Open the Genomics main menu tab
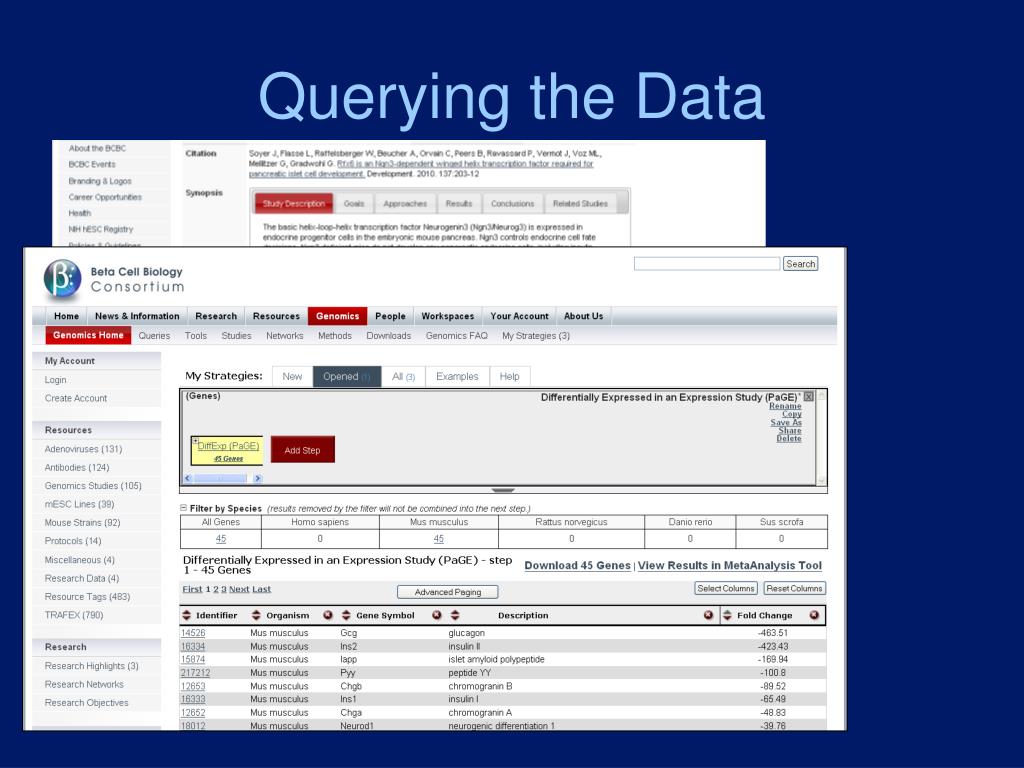 point(338,316)
